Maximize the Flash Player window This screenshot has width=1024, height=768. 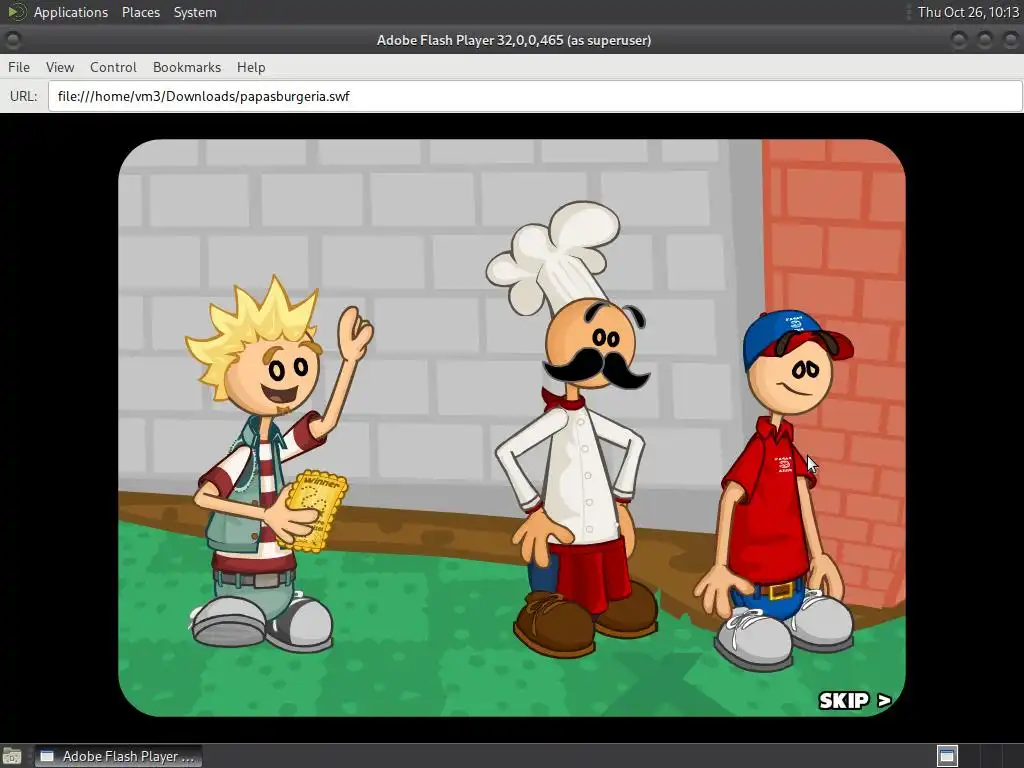pyautogui.click(x=984, y=40)
